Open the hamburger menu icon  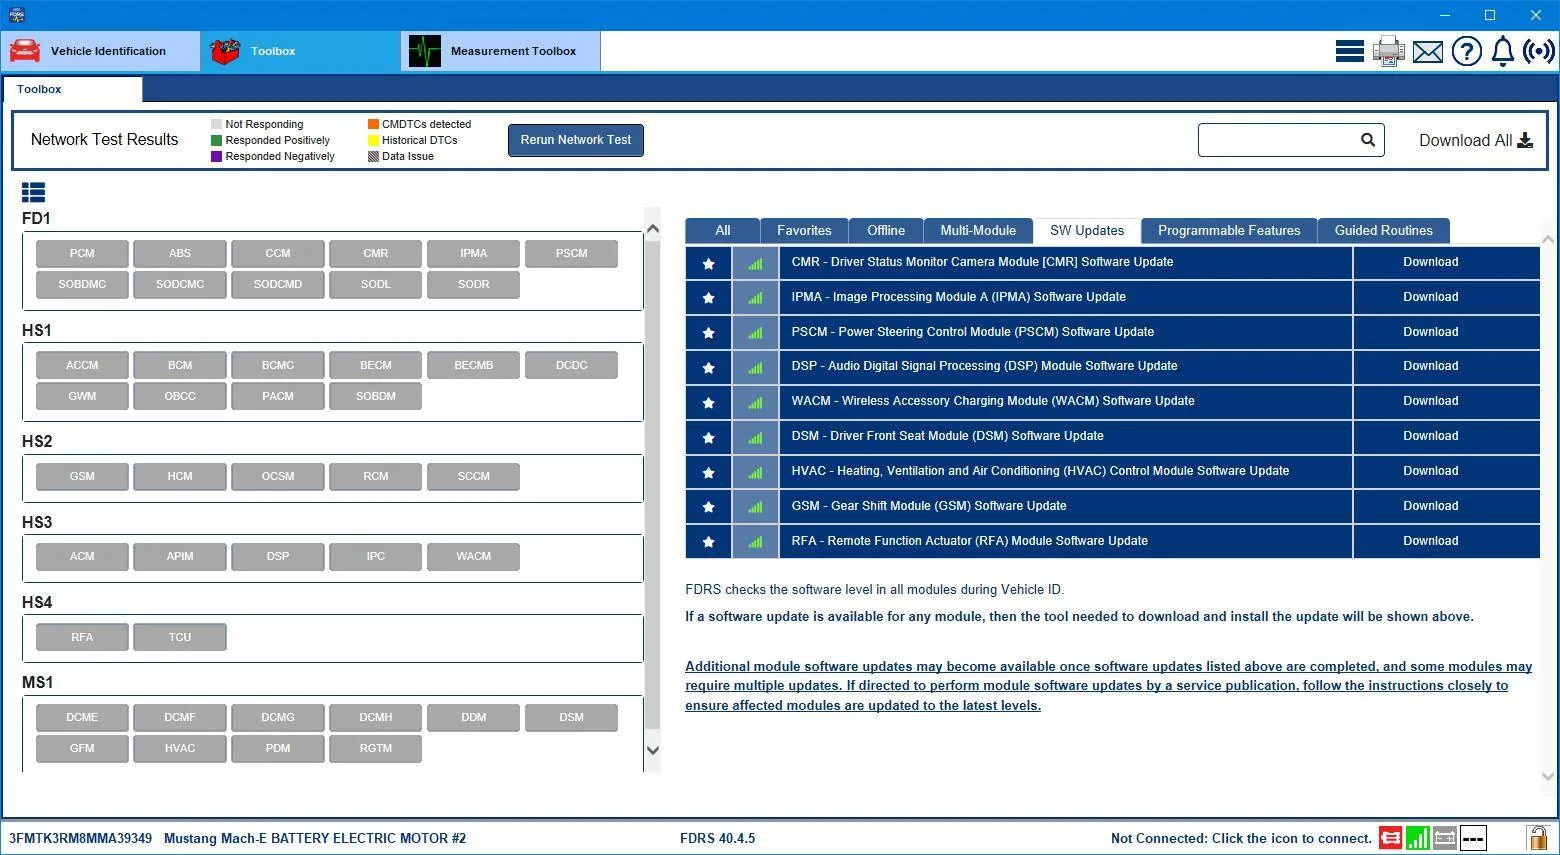tap(1349, 51)
